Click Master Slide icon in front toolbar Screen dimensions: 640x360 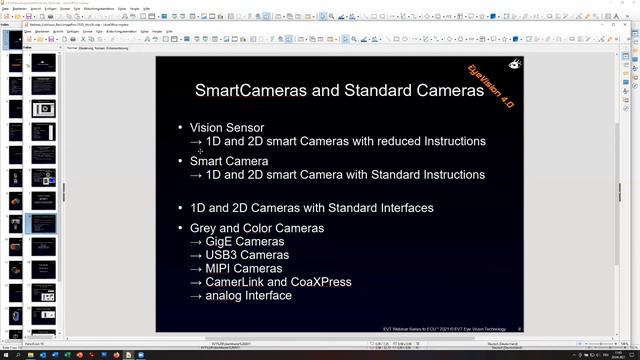186,39
